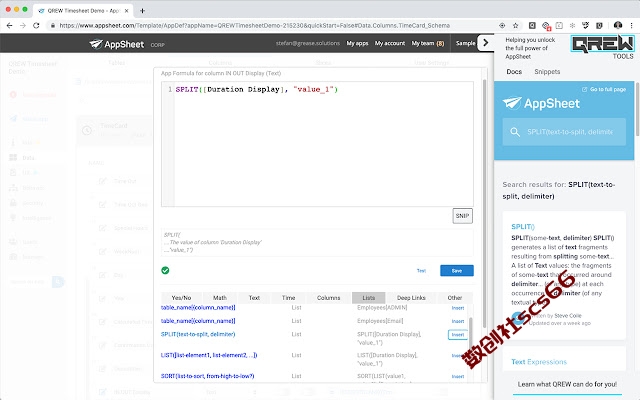Image resolution: width=640 pixels, height=400 pixels.
Task: Open My team (8) menu
Action: [428, 43]
